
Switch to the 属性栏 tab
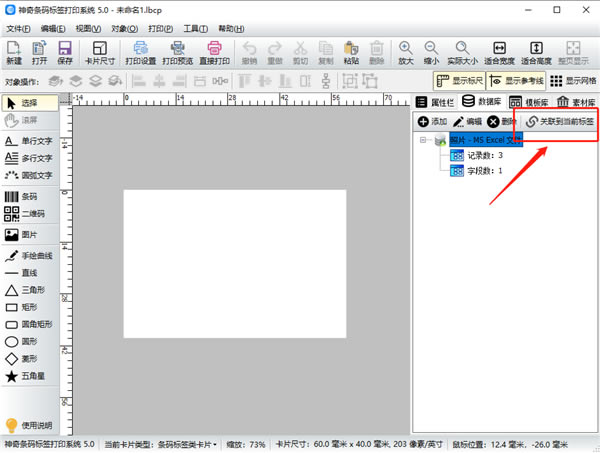(435, 102)
